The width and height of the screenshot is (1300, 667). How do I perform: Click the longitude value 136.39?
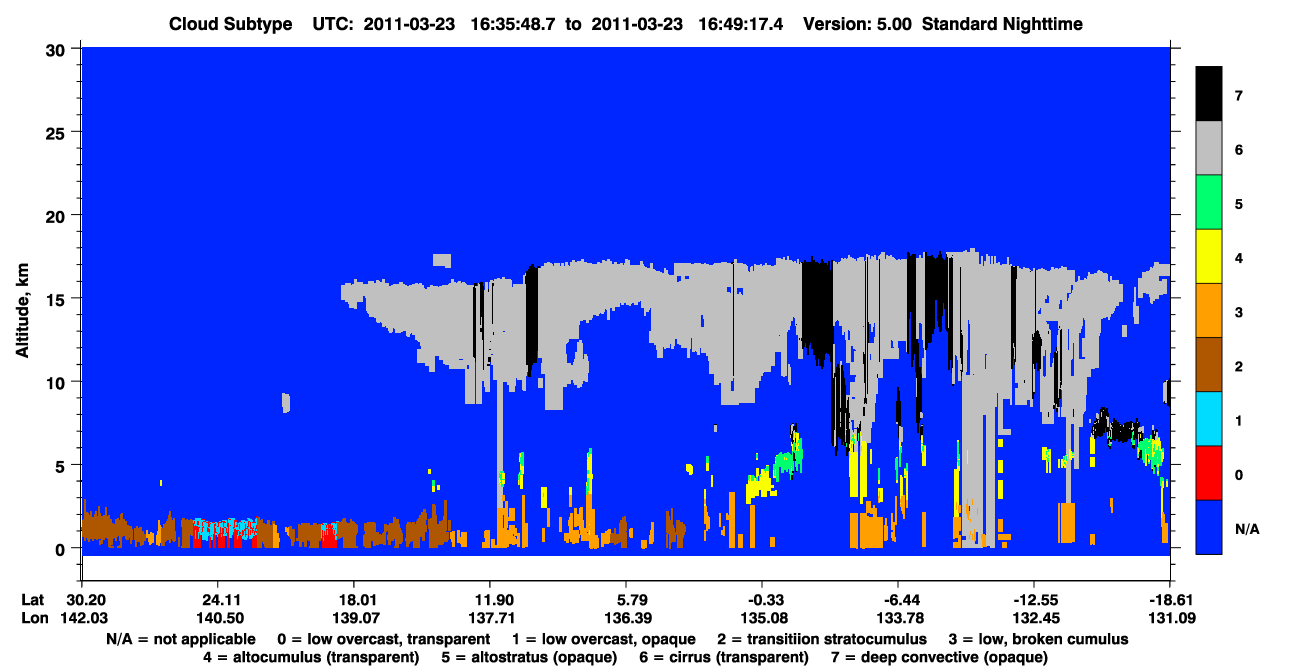click(x=625, y=618)
